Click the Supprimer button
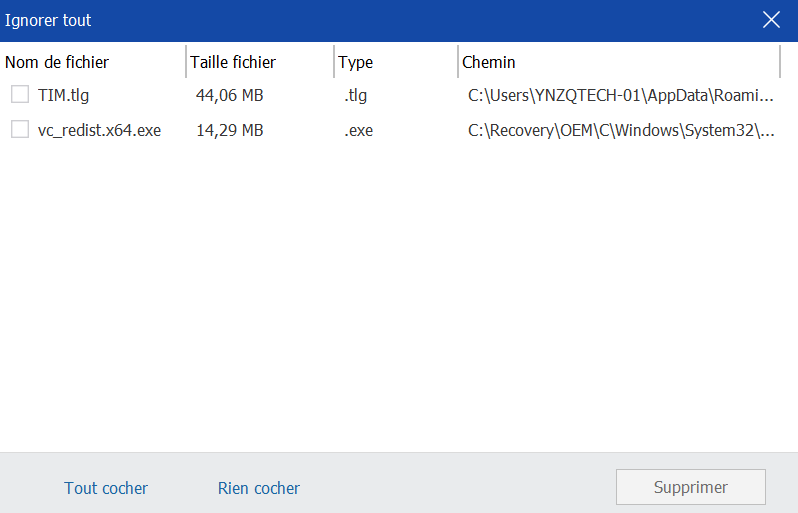 691,487
